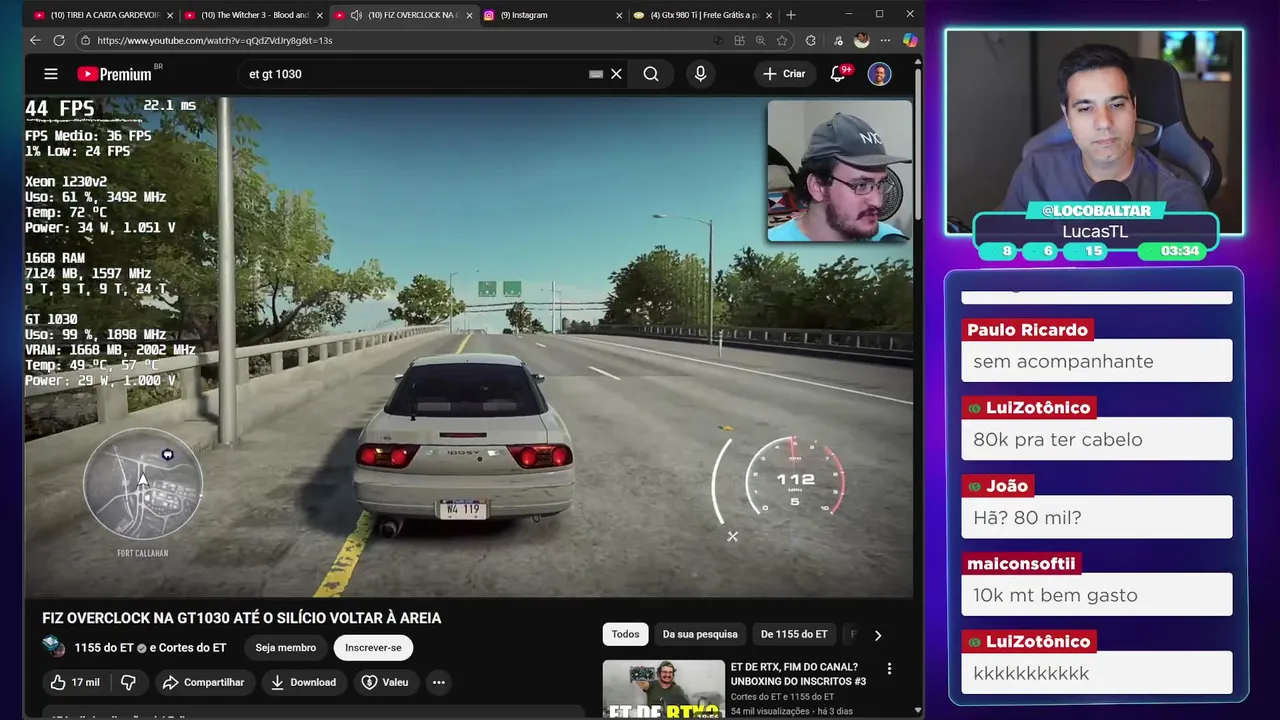Click the video player to pause
The width and height of the screenshot is (1280, 720).
468,347
